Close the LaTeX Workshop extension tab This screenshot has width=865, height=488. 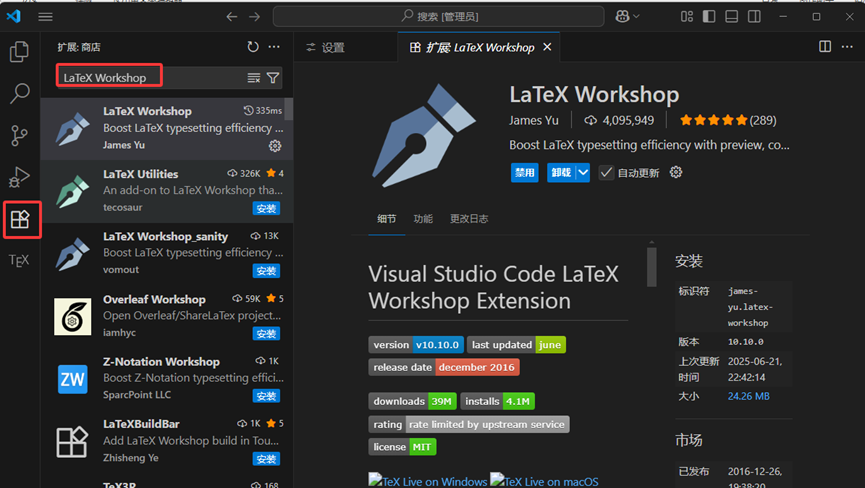pyautogui.click(x=547, y=47)
